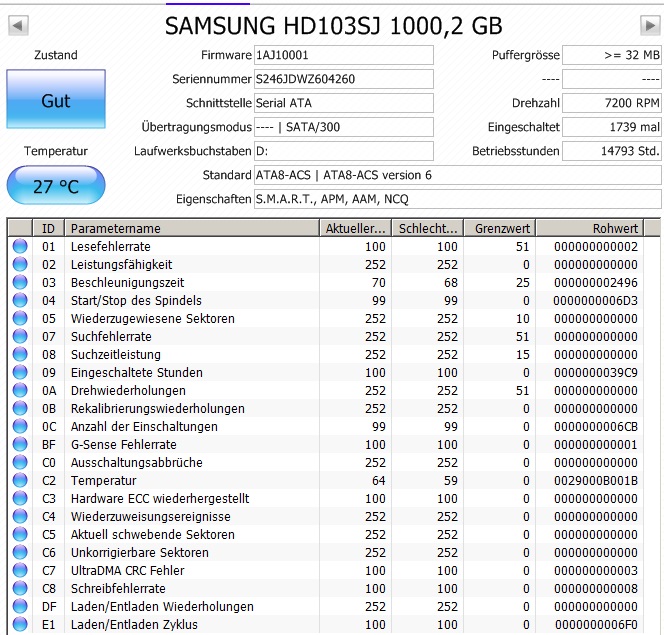Sort by the Schlecht column header
Image resolution: width=664 pixels, height=635 pixels.
[428, 228]
